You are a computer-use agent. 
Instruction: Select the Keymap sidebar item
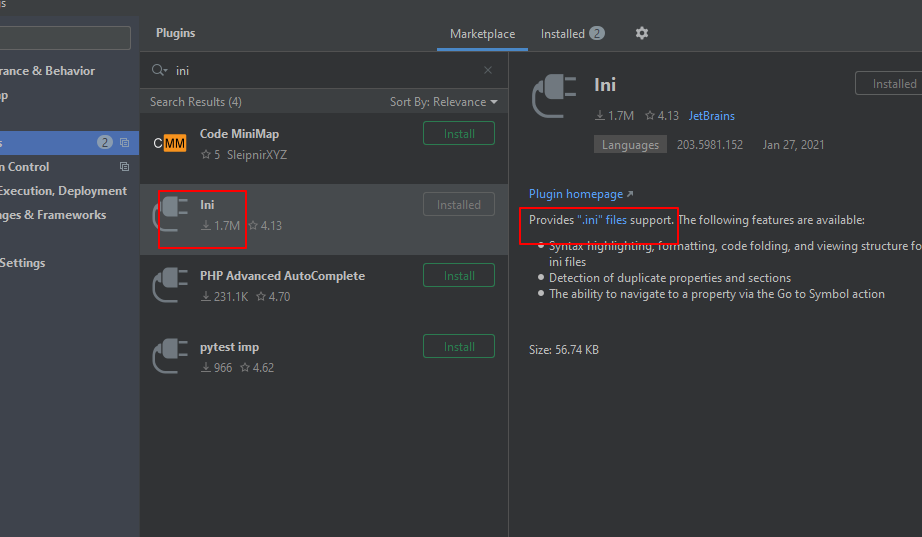click(x=4, y=96)
